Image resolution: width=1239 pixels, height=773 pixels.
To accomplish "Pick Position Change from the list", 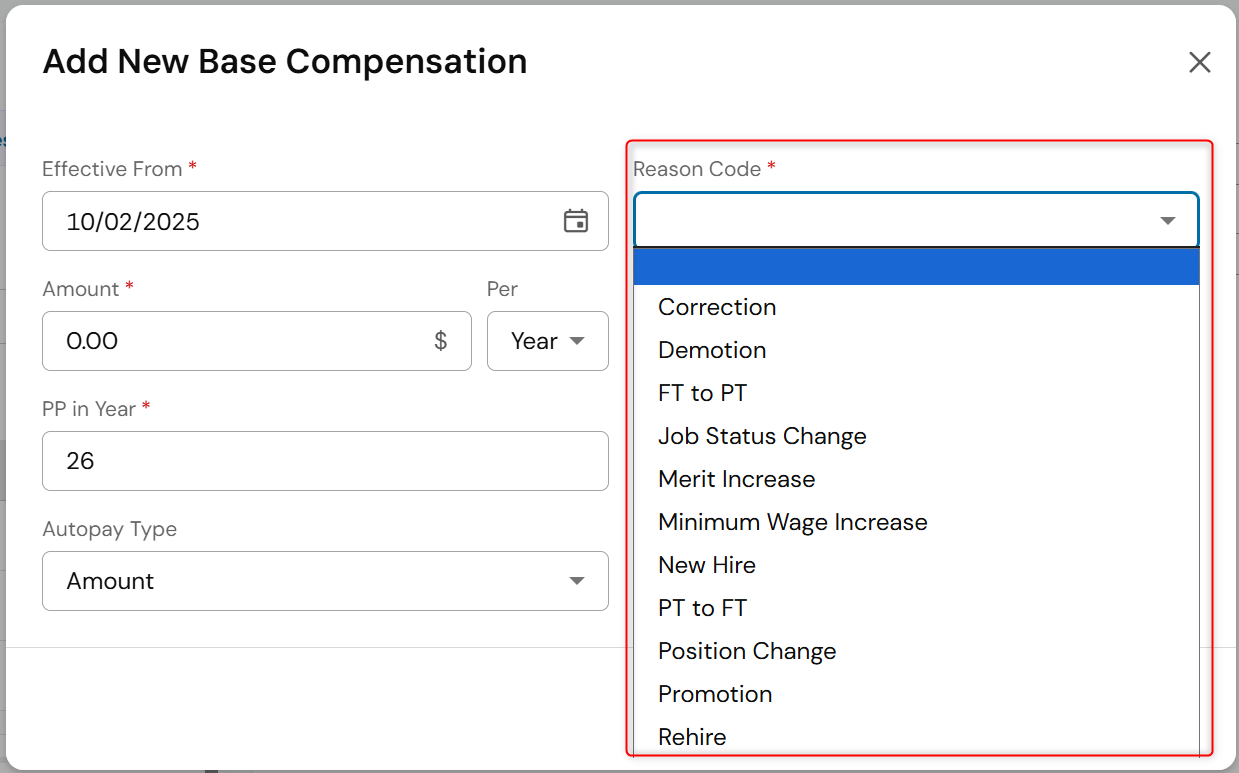I will tap(747, 651).
